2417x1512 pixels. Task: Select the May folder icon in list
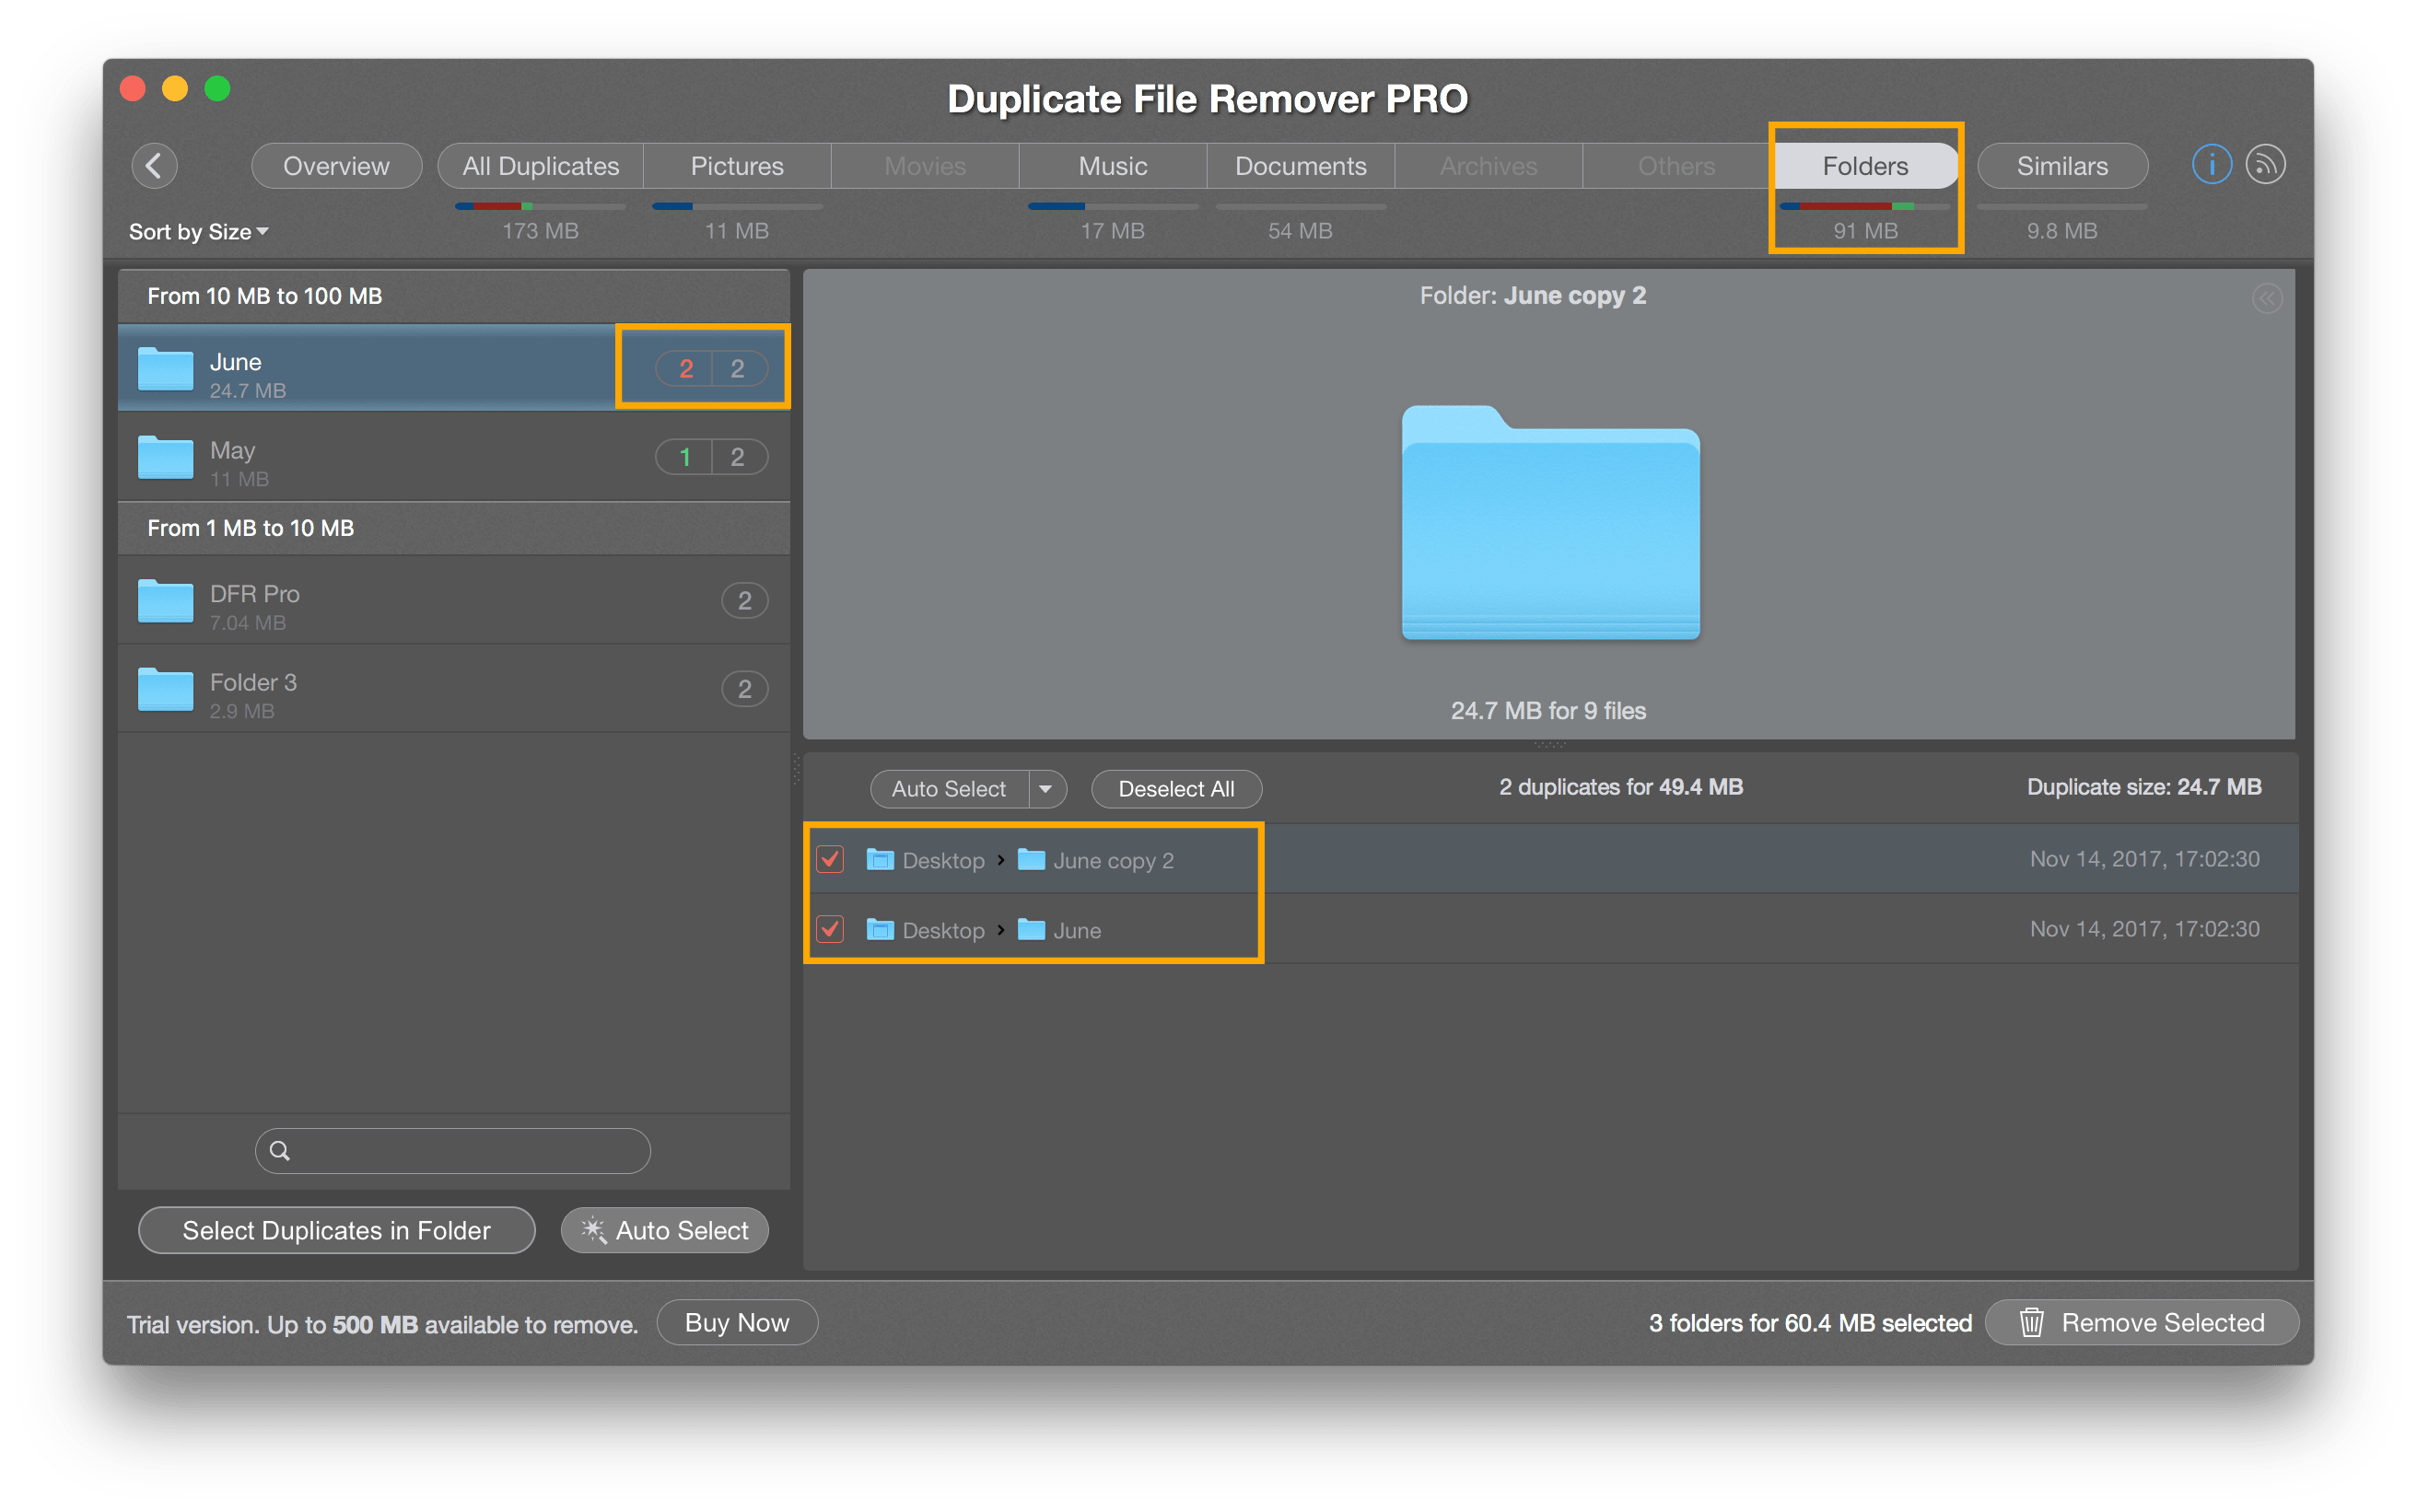(165, 458)
